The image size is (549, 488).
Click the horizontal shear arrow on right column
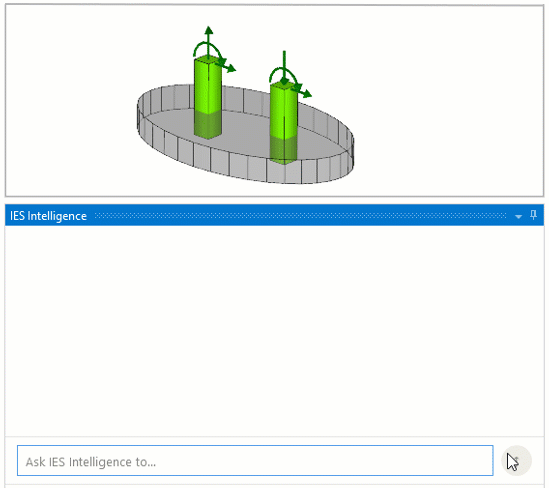click(302, 92)
